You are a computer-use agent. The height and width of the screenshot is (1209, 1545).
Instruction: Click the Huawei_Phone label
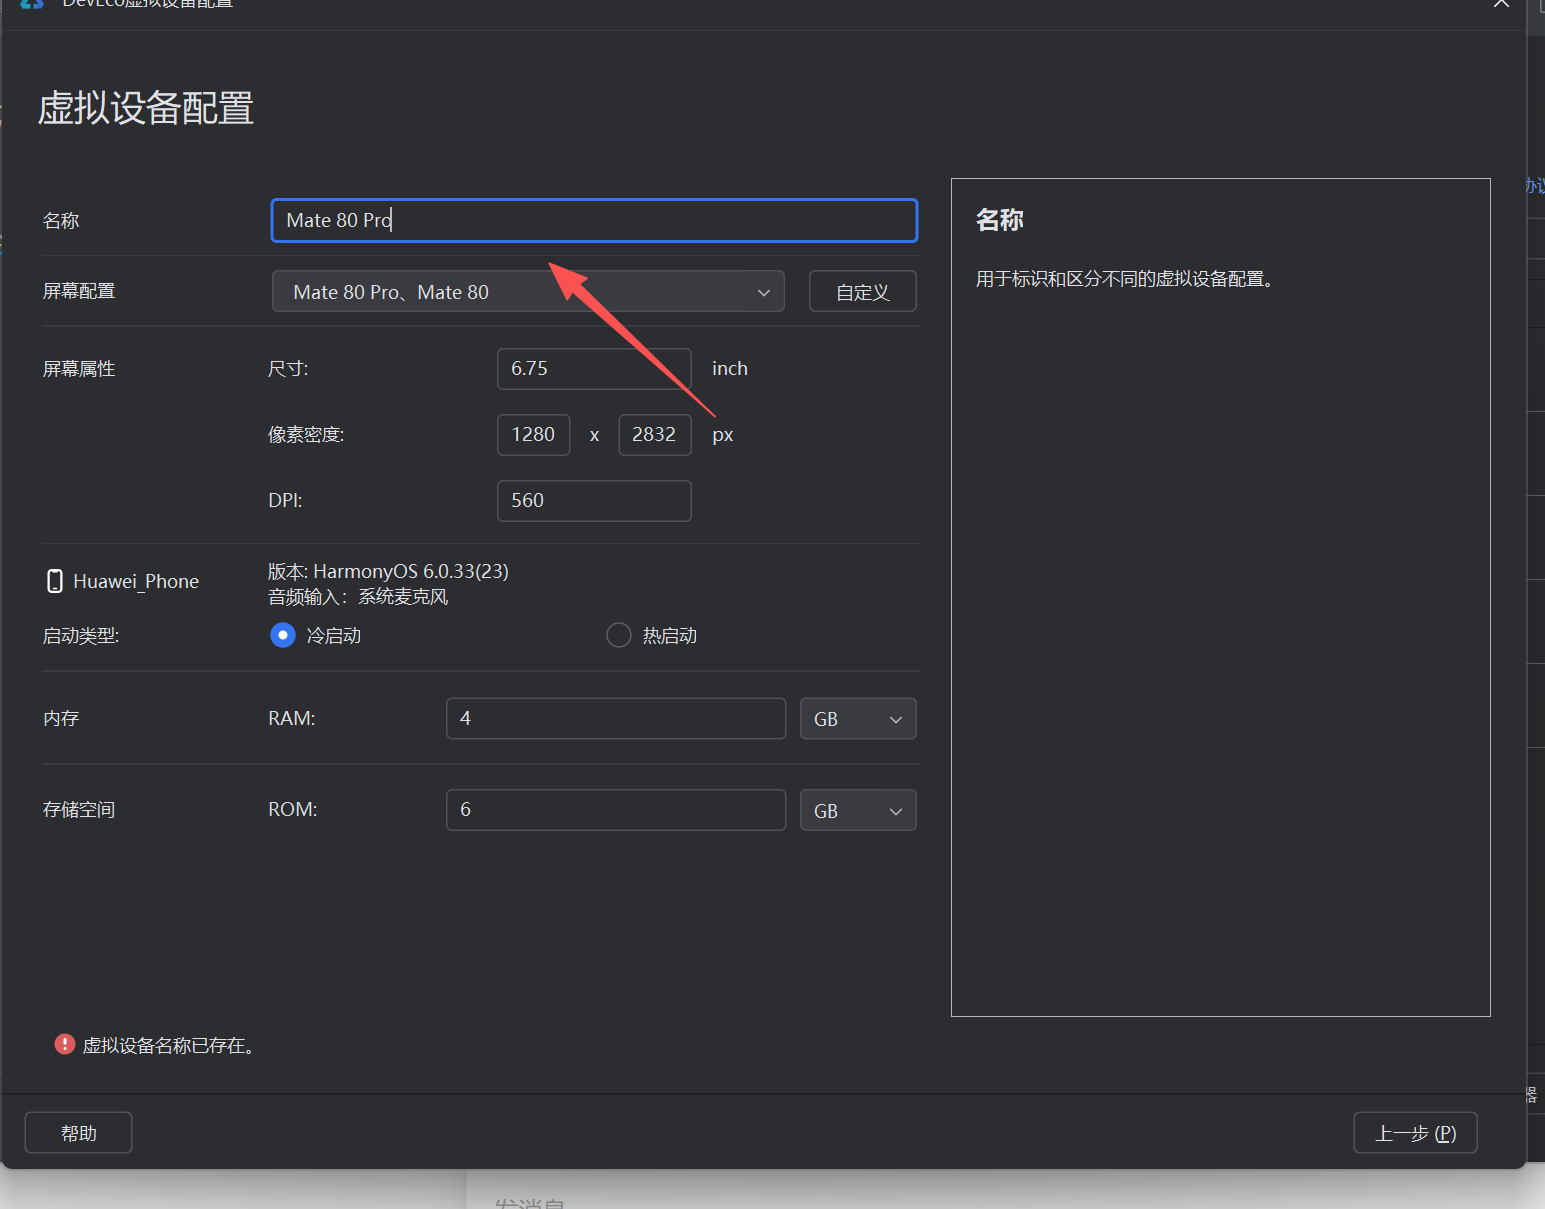pos(136,581)
